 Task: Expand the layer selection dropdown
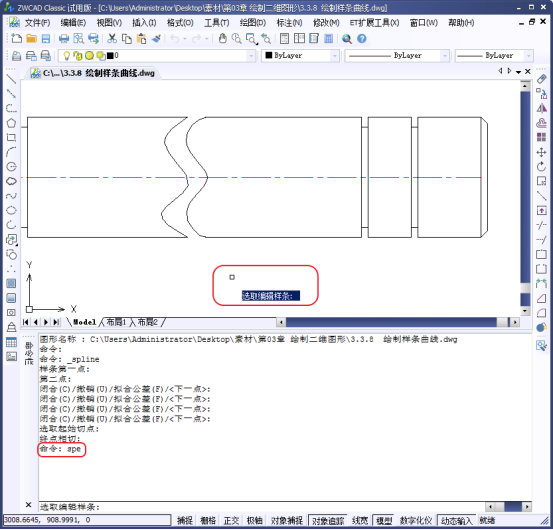(x=251, y=56)
